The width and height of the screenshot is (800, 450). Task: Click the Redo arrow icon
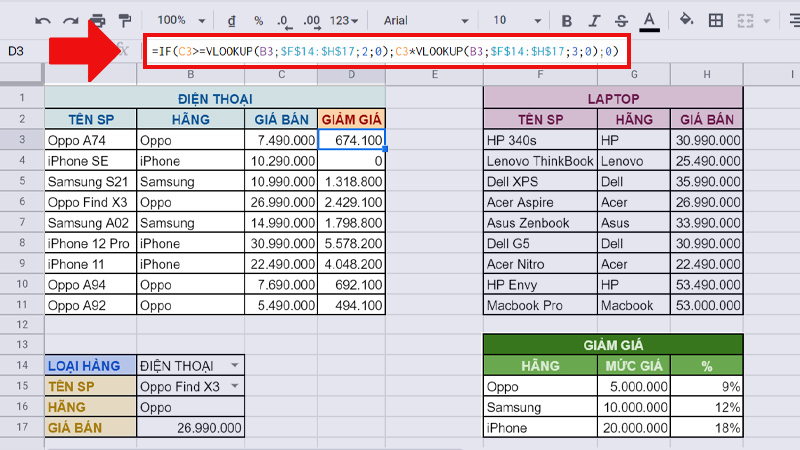tap(70, 20)
